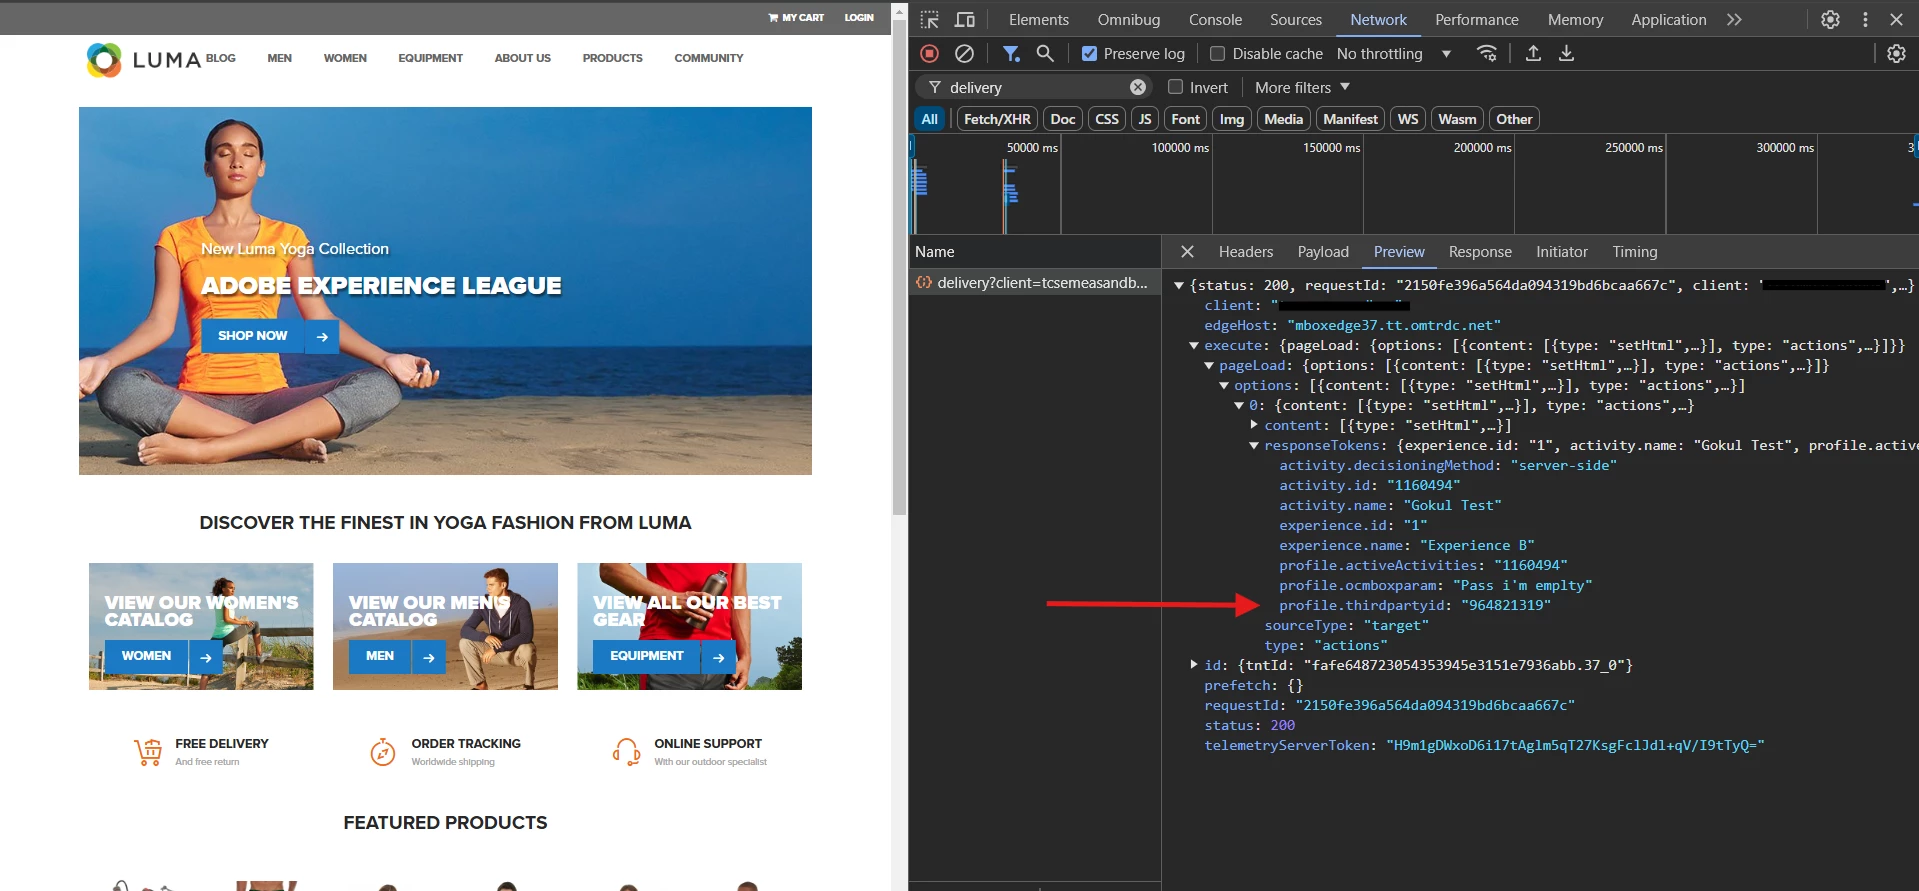Open My Cart in header
1919x891 pixels.
pyautogui.click(x=796, y=17)
